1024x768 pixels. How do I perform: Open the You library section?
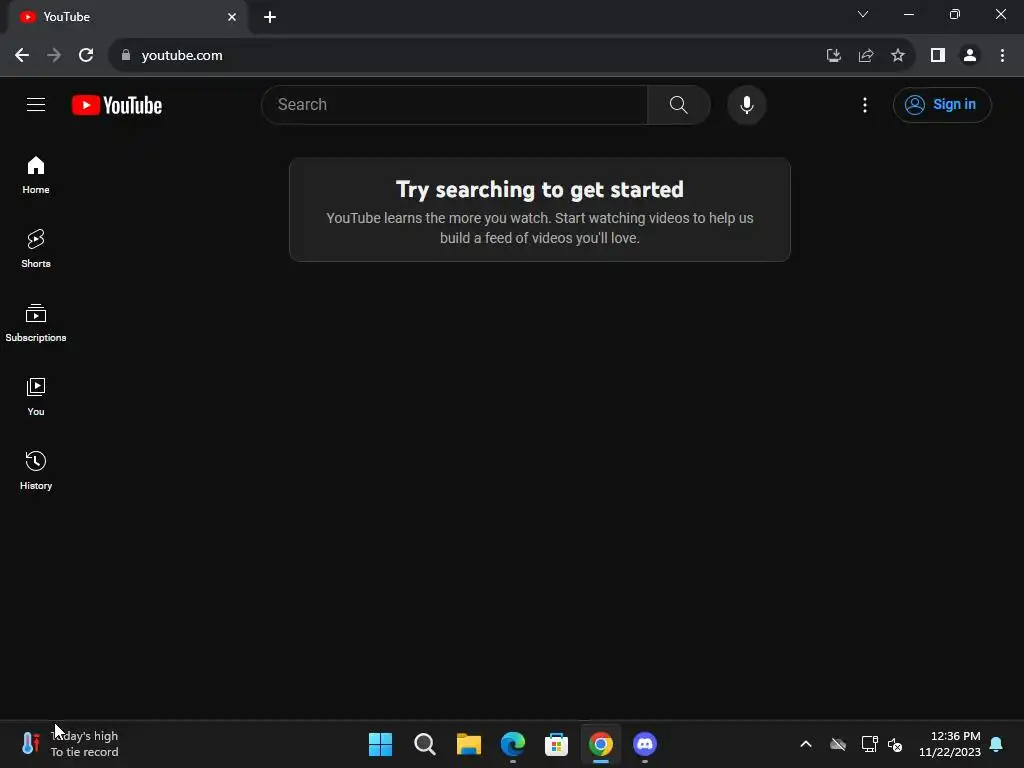tap(36, 396)
